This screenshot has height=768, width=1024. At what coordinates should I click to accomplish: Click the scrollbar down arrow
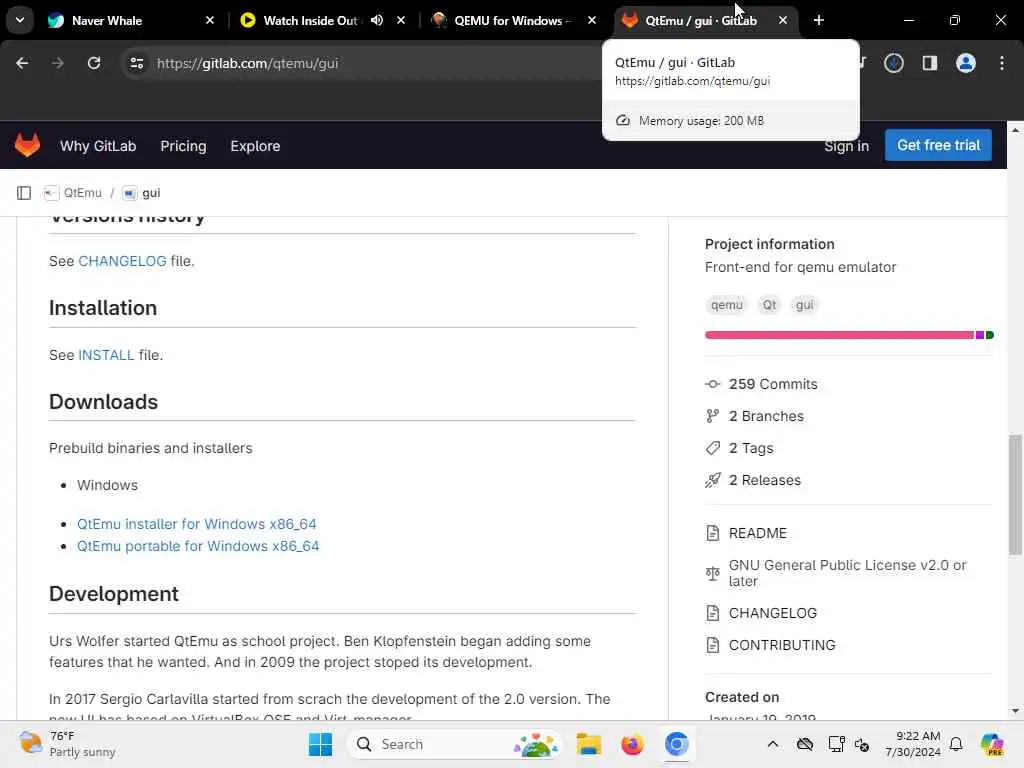point(1015,711)
